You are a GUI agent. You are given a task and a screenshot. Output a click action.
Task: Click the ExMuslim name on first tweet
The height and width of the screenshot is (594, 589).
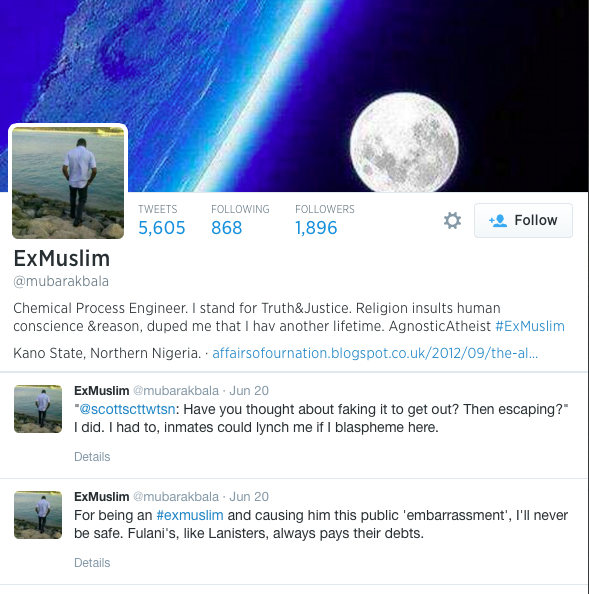[102, 391]
